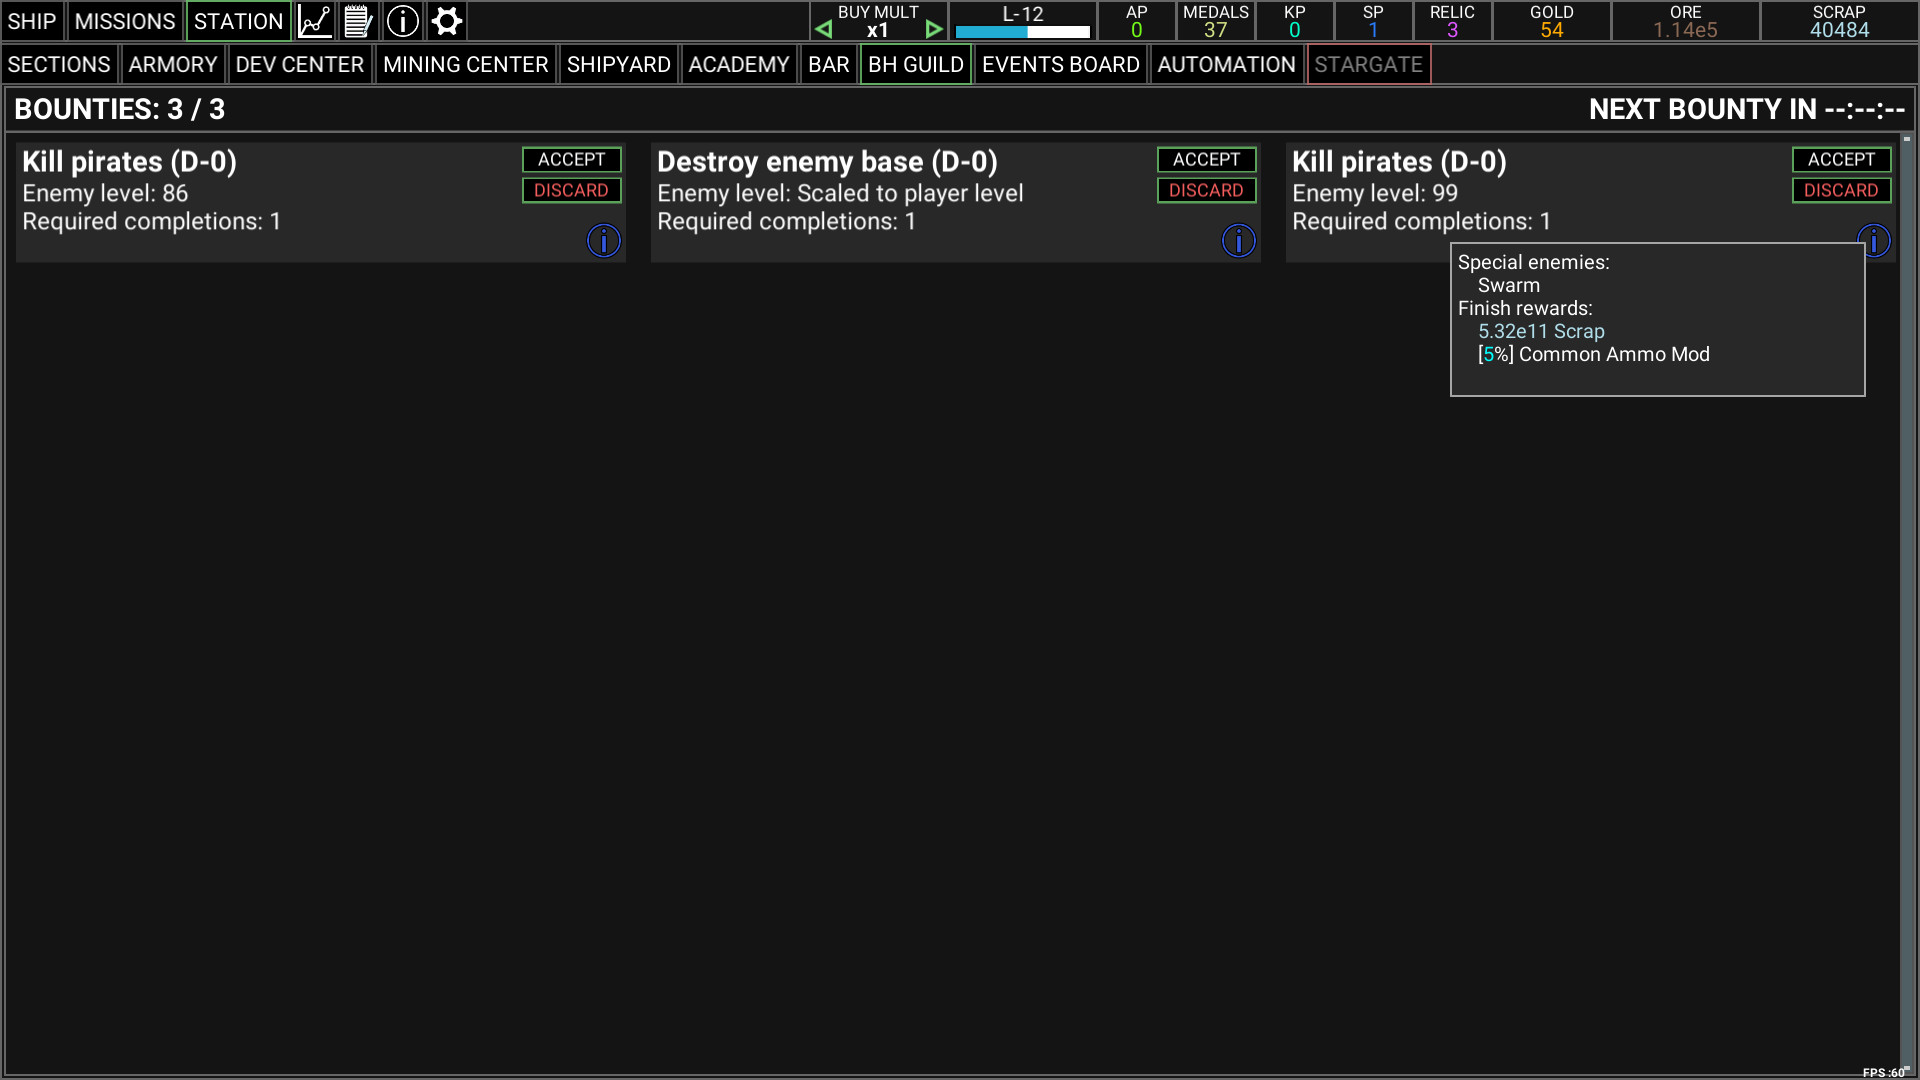Decrease buy multiplier with left arrow
The width and height of the screenshot is (1920, 1080).
pos(823,29)
